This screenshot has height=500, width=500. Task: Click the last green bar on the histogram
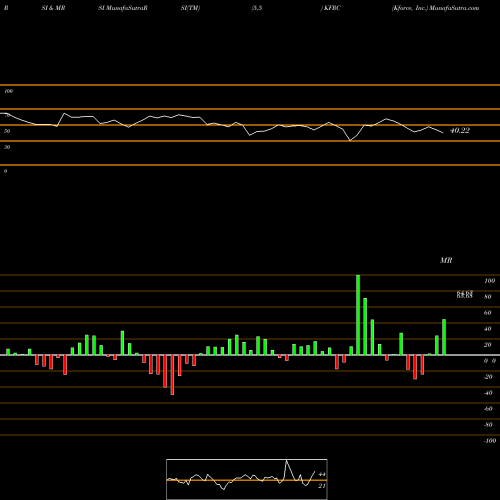point(444,337)
